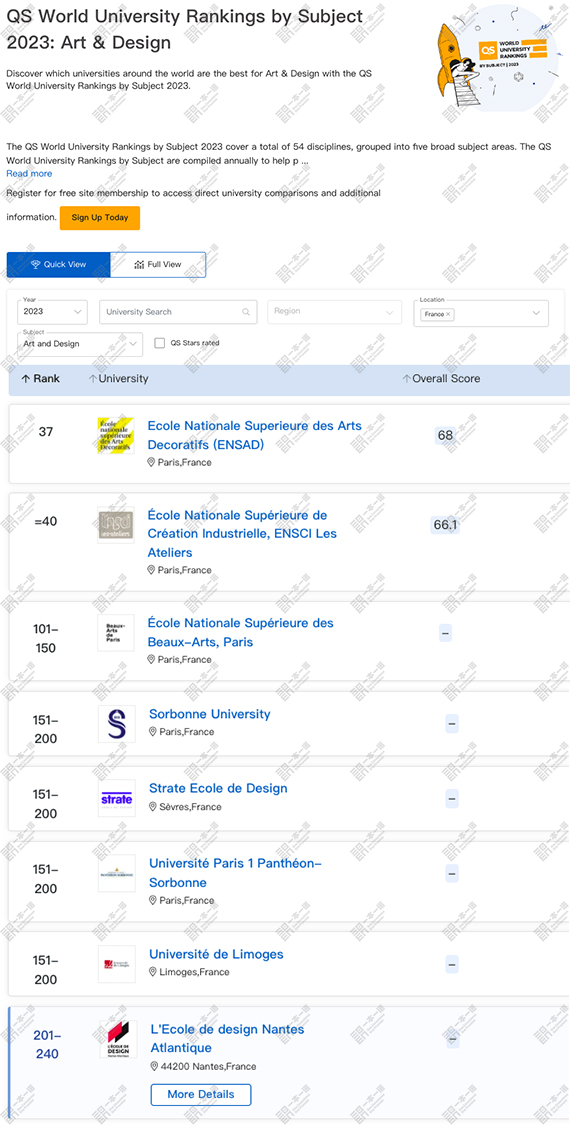Click the Université de Limoges logo
The image size is (570, 1128).
(117, 964)
